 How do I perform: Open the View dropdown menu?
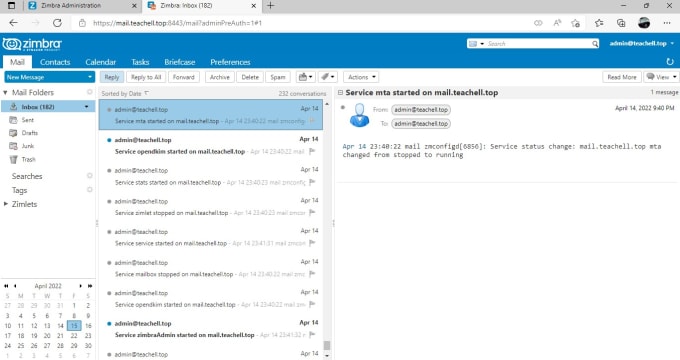coord(661,77)
